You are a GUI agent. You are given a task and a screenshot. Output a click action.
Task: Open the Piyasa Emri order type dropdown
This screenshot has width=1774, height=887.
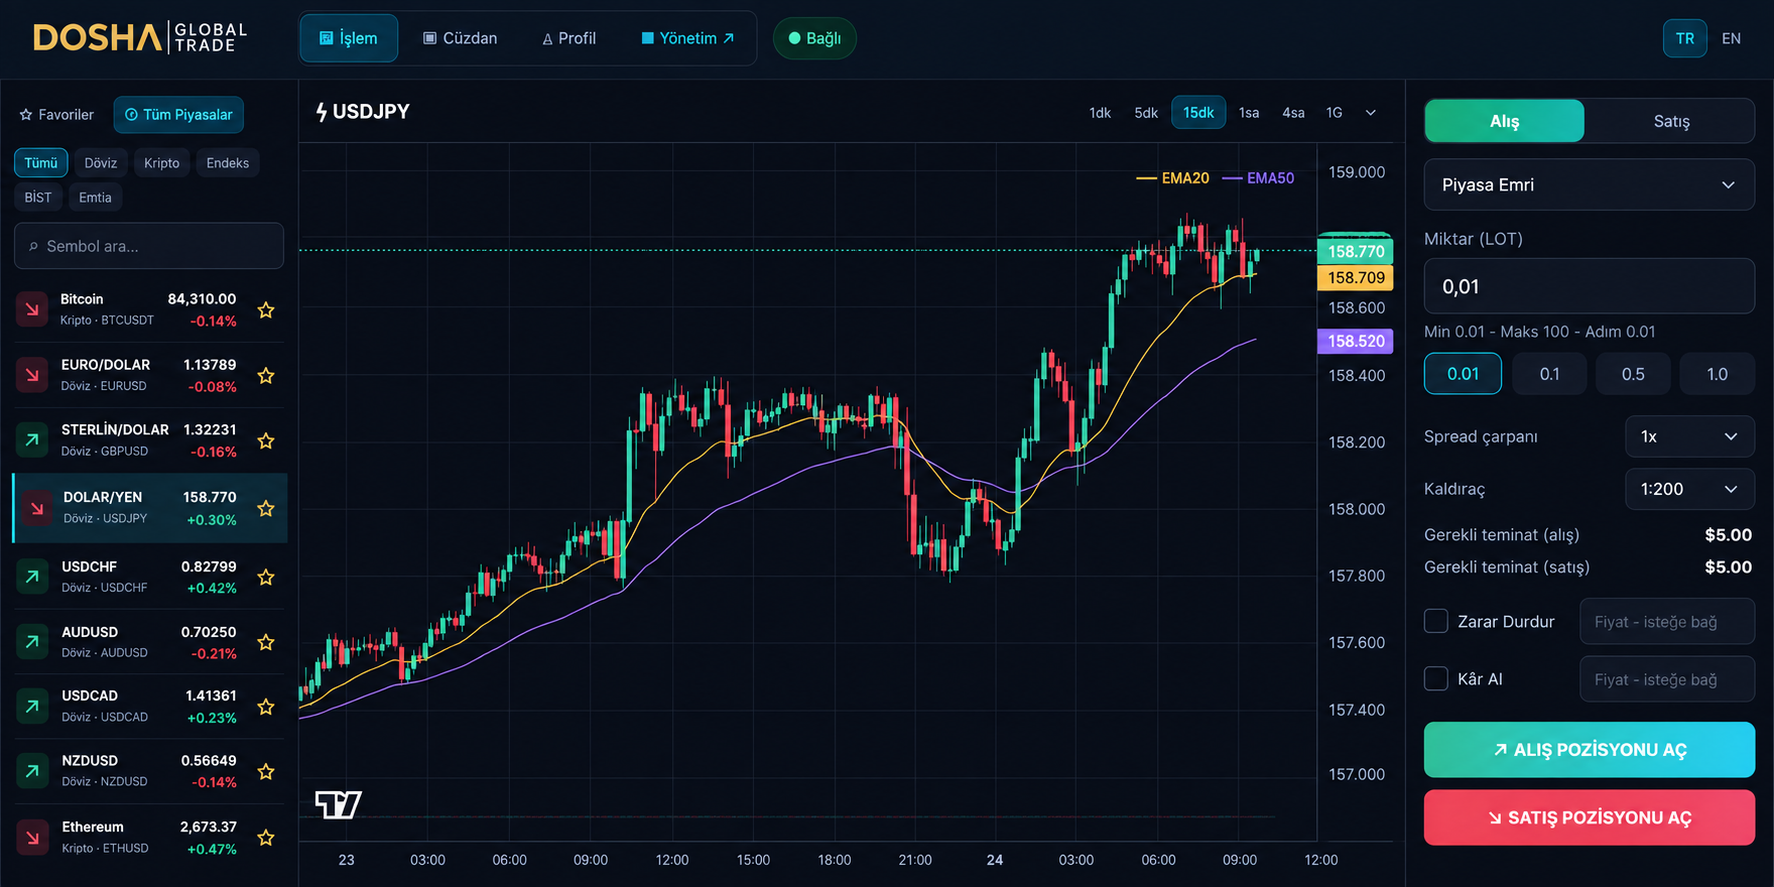(1589, 185)
